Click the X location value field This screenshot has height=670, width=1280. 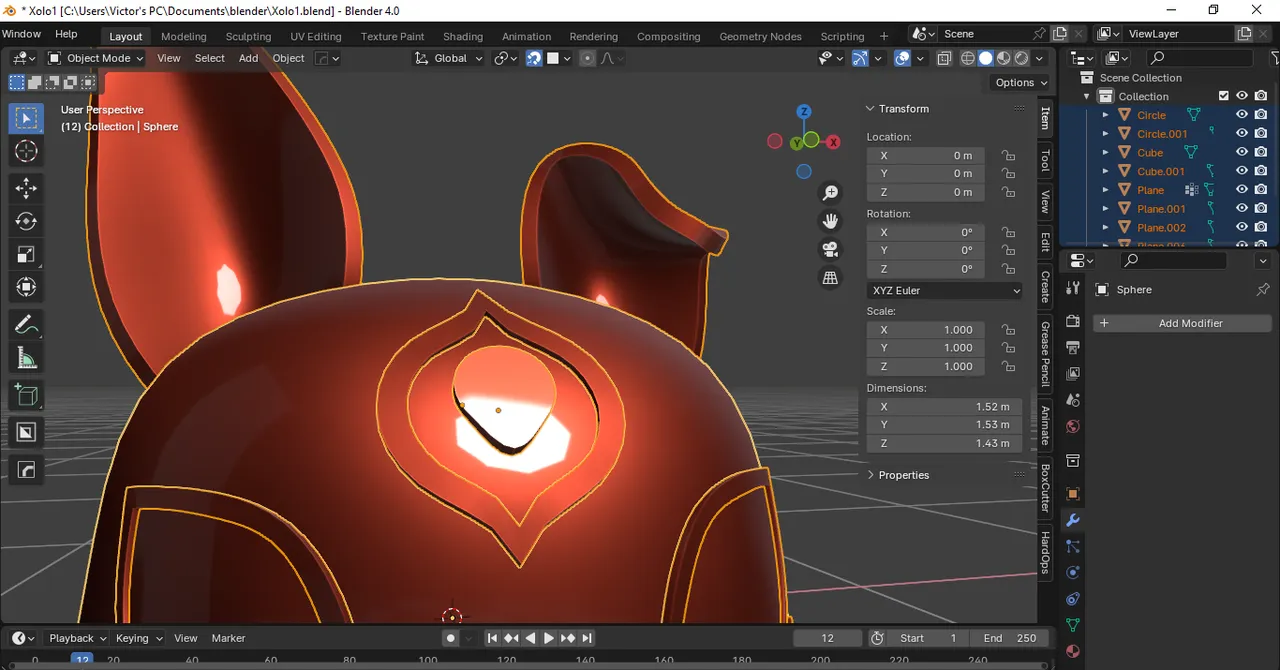click(x=926, y=156)
